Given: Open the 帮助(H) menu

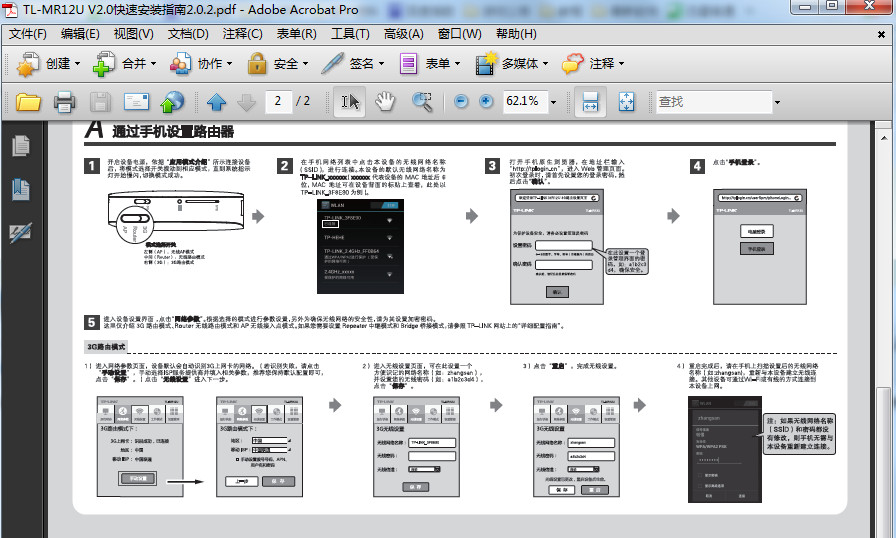Looking at the screenshot, I should click(x=516, y=34).
